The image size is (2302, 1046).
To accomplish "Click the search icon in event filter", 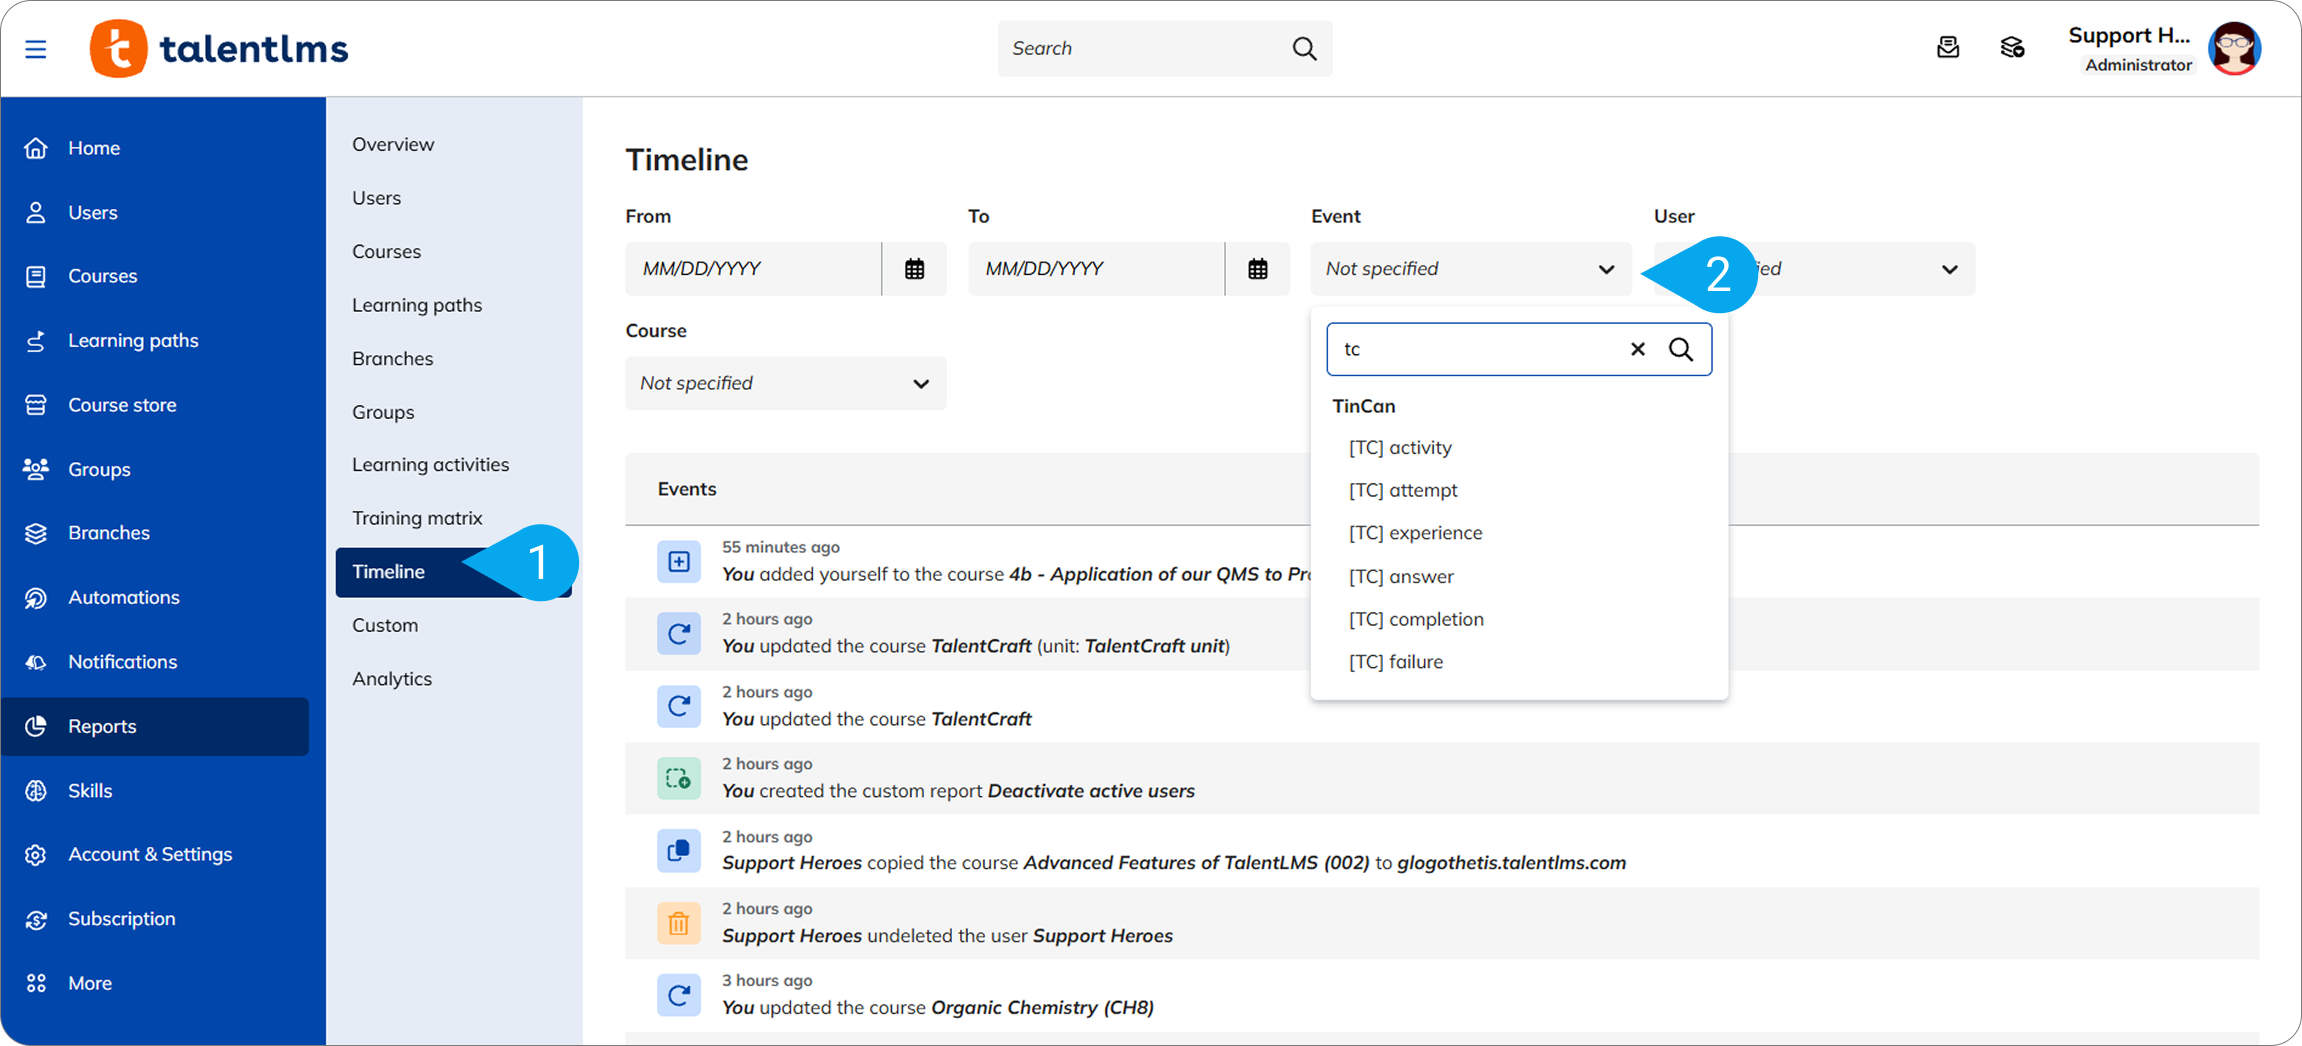I will 1681,349.
